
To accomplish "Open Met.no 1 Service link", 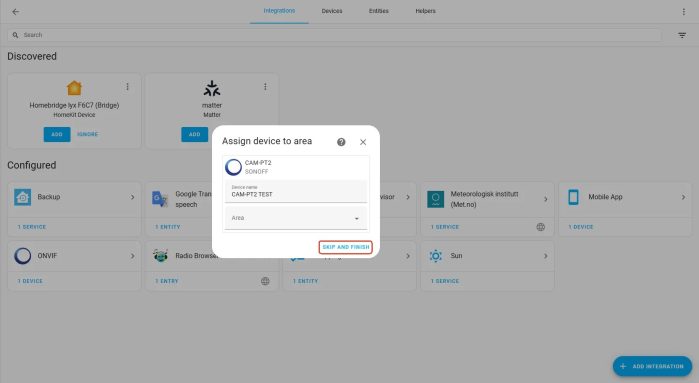I will [444, 227].
